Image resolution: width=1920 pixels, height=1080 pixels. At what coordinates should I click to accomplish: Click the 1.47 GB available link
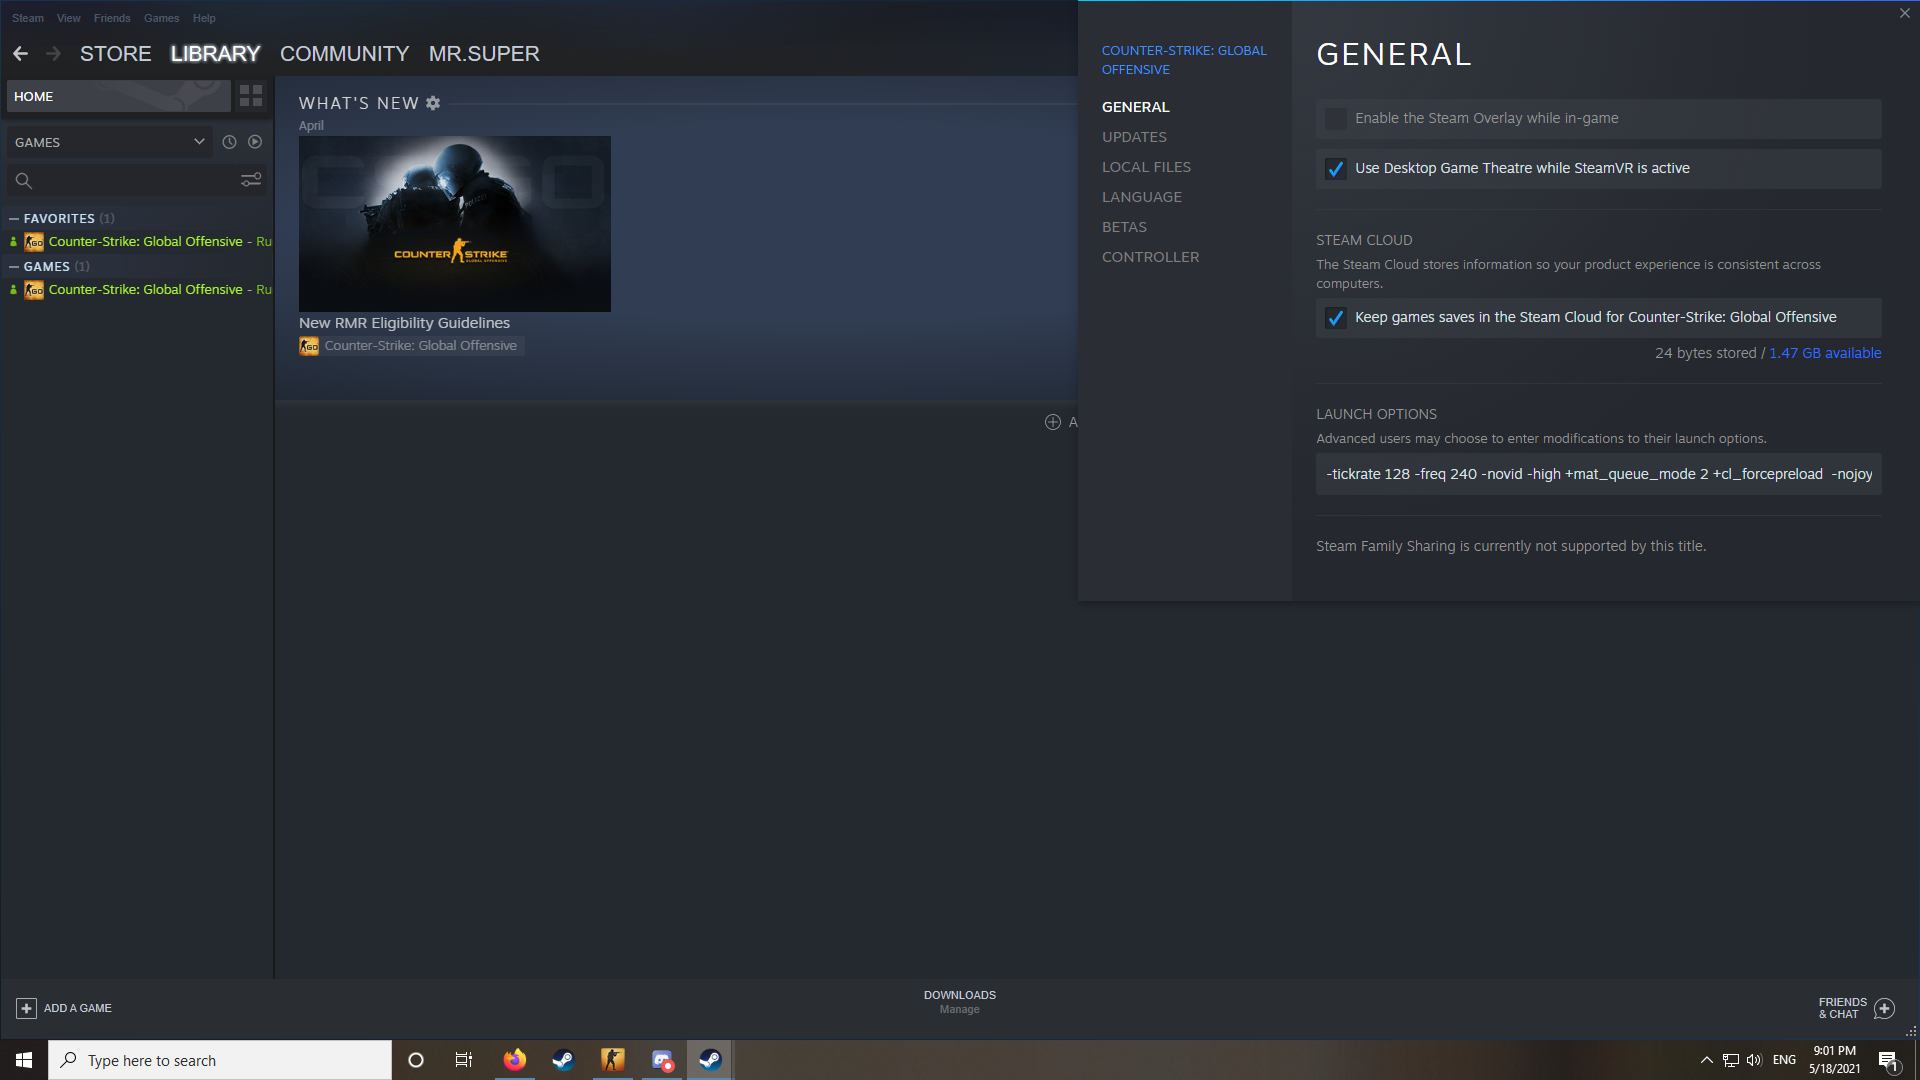tap(1825, 353)
